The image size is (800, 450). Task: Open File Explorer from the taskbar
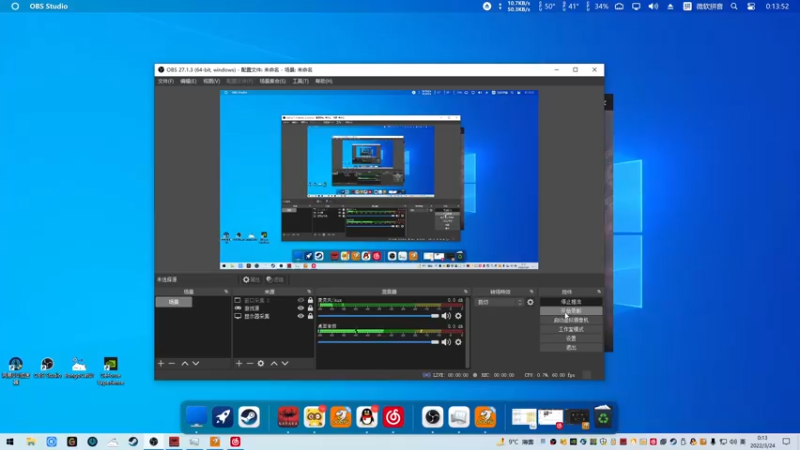tap(31, 442)
